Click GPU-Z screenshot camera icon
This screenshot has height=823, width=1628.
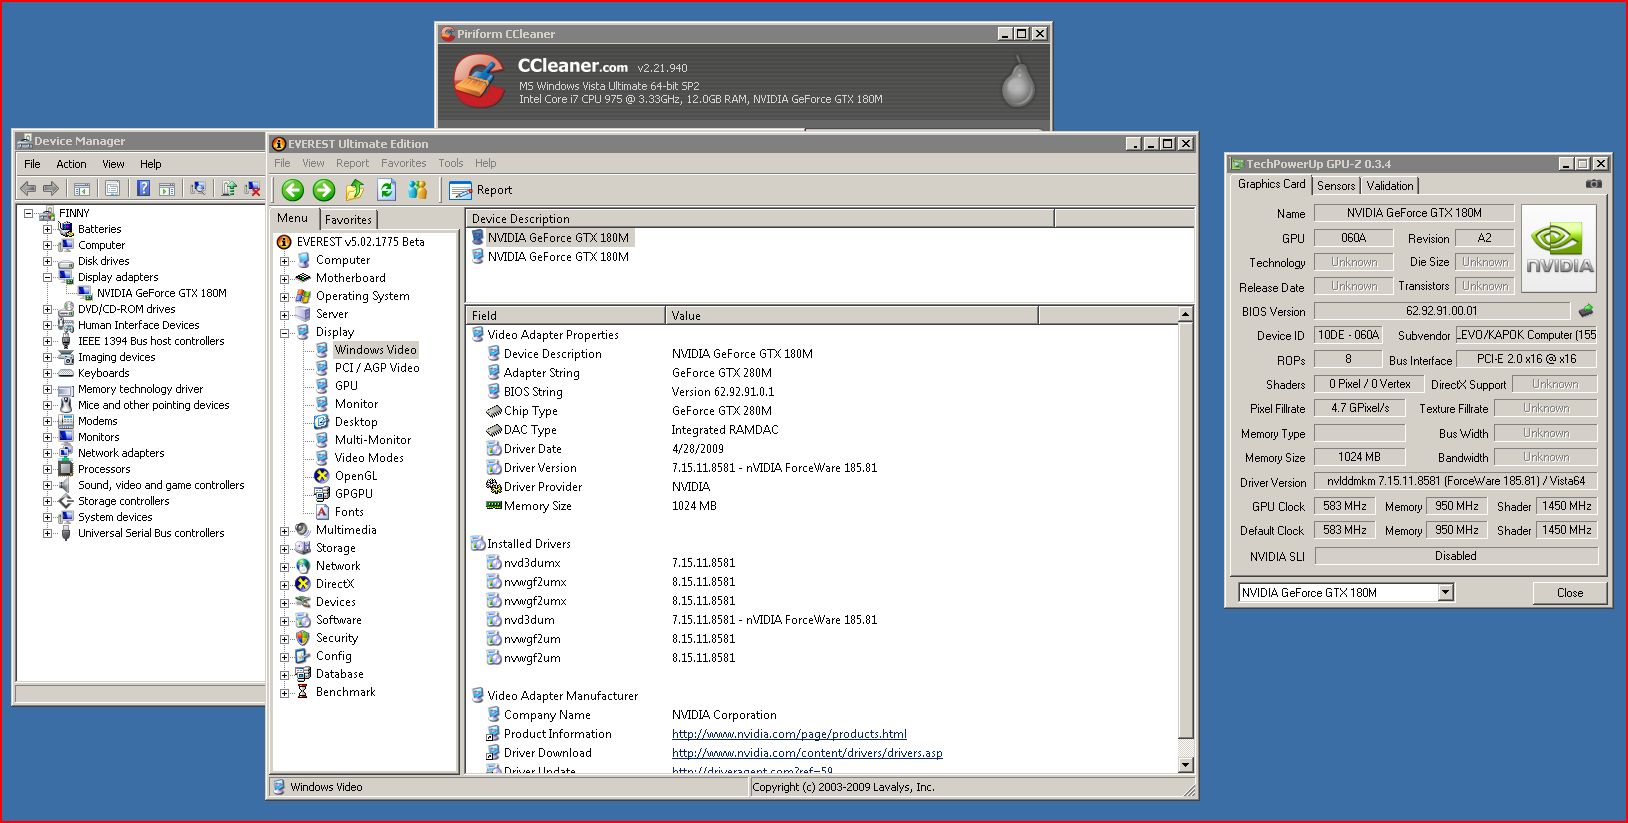pyautogui.click(x=1593, y=184)
